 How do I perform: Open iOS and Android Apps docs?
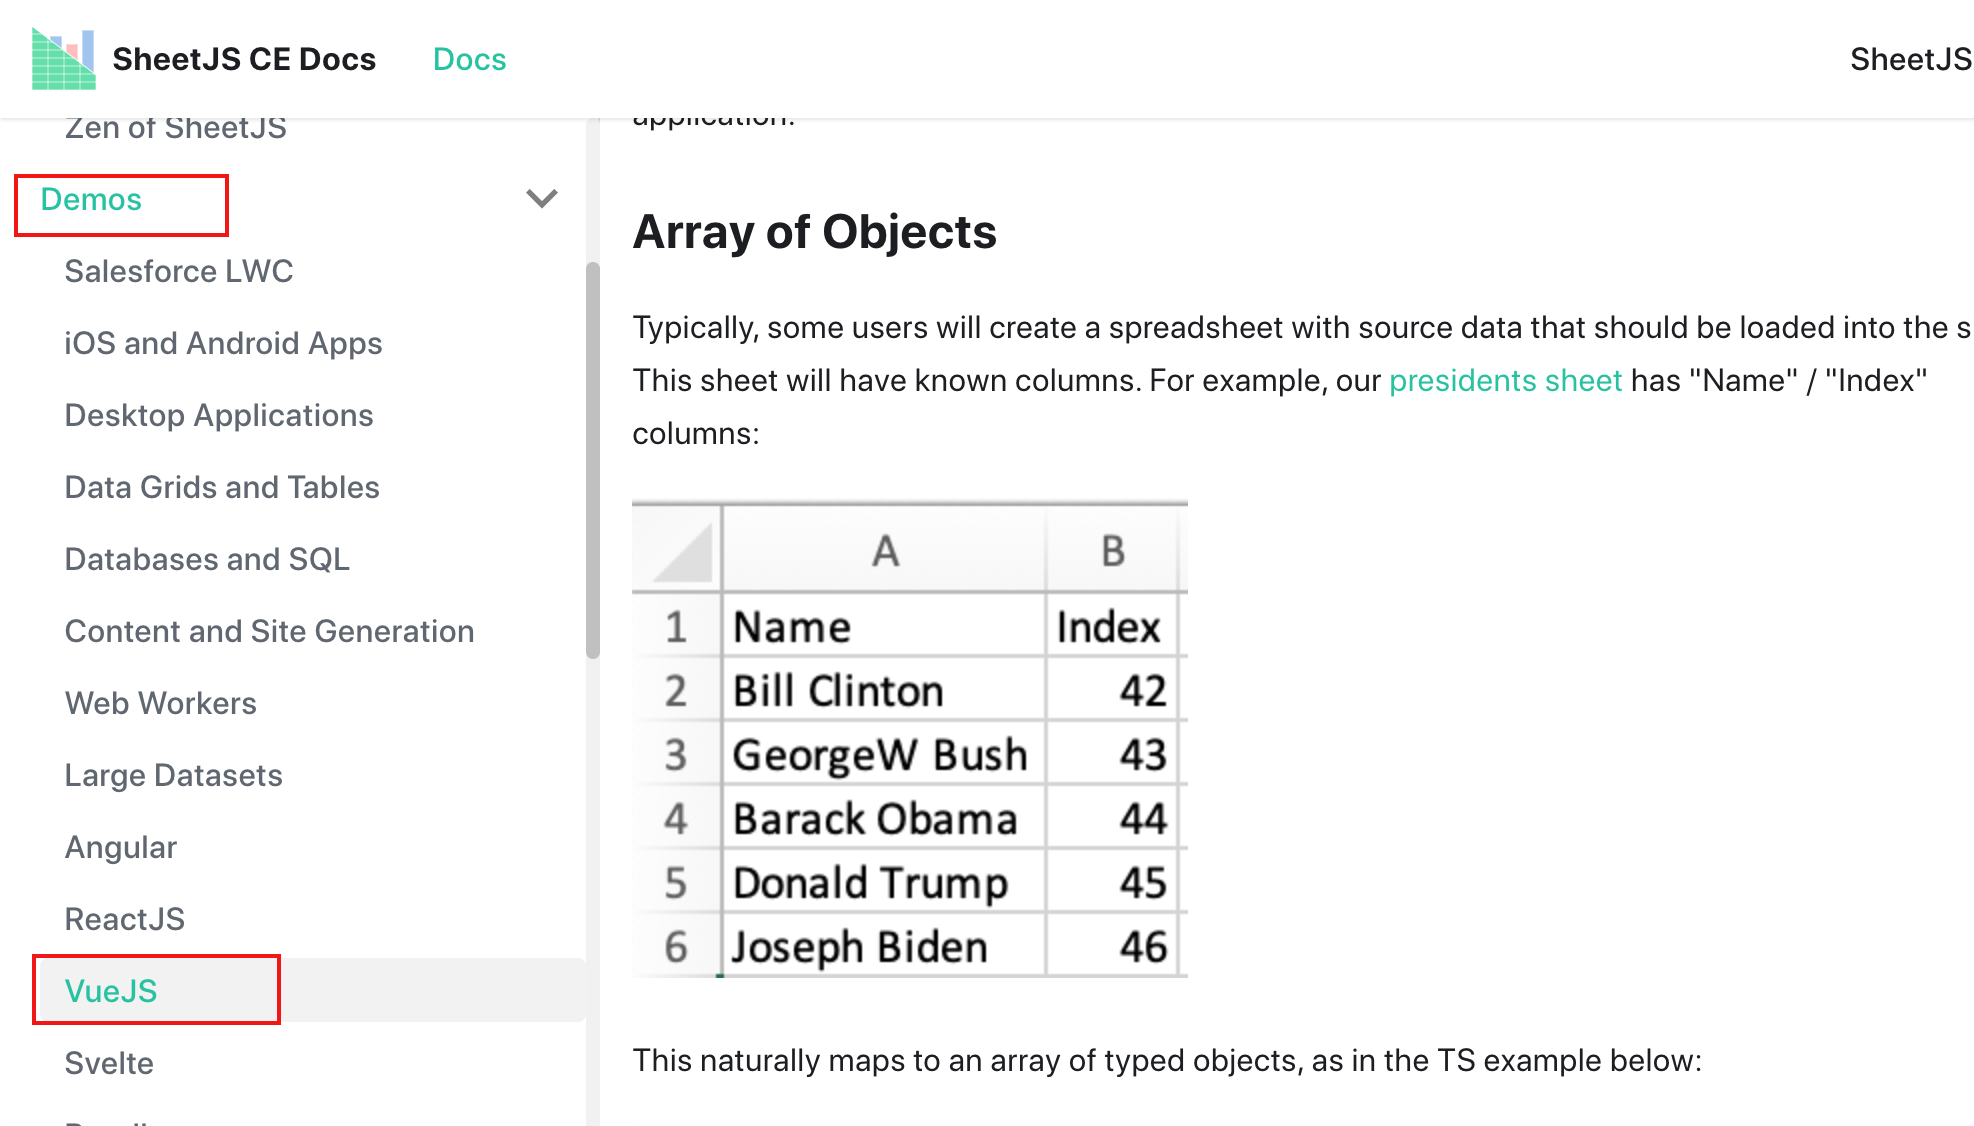223,343
